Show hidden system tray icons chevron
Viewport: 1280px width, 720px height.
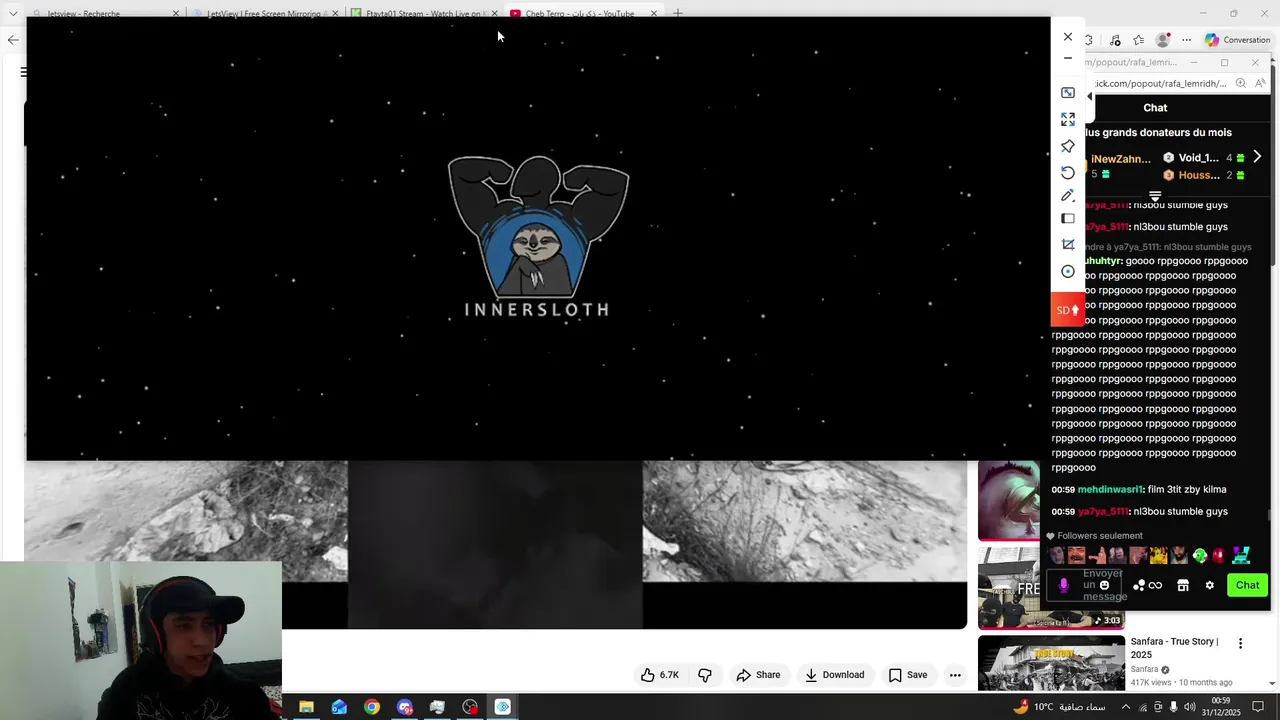pyautogui.click(x=1125, y=707)
